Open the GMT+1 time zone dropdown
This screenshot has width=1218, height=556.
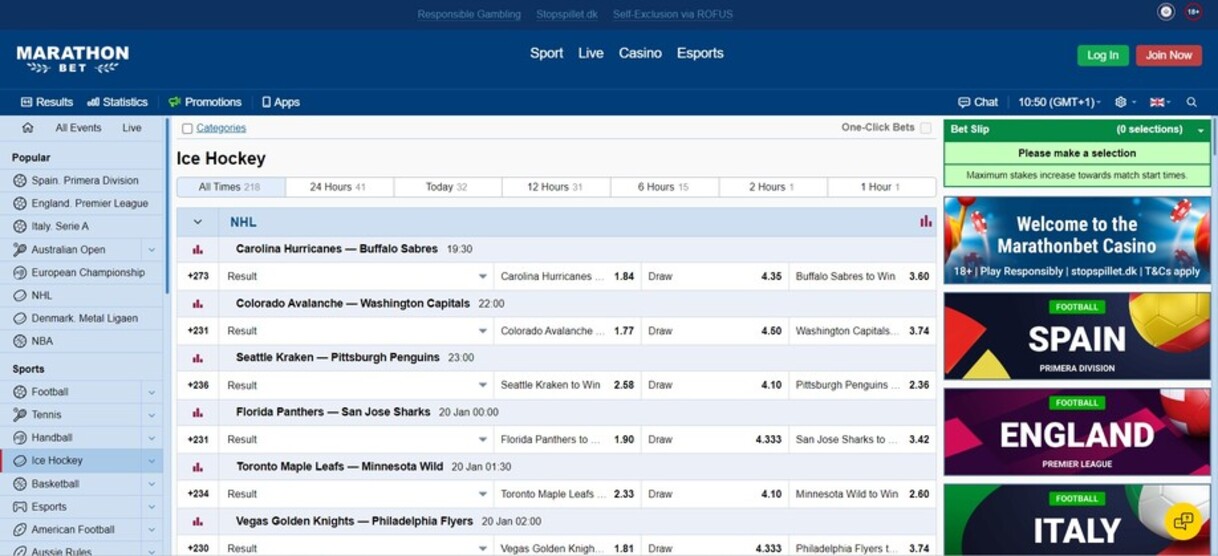click(x=1059, y=102)
